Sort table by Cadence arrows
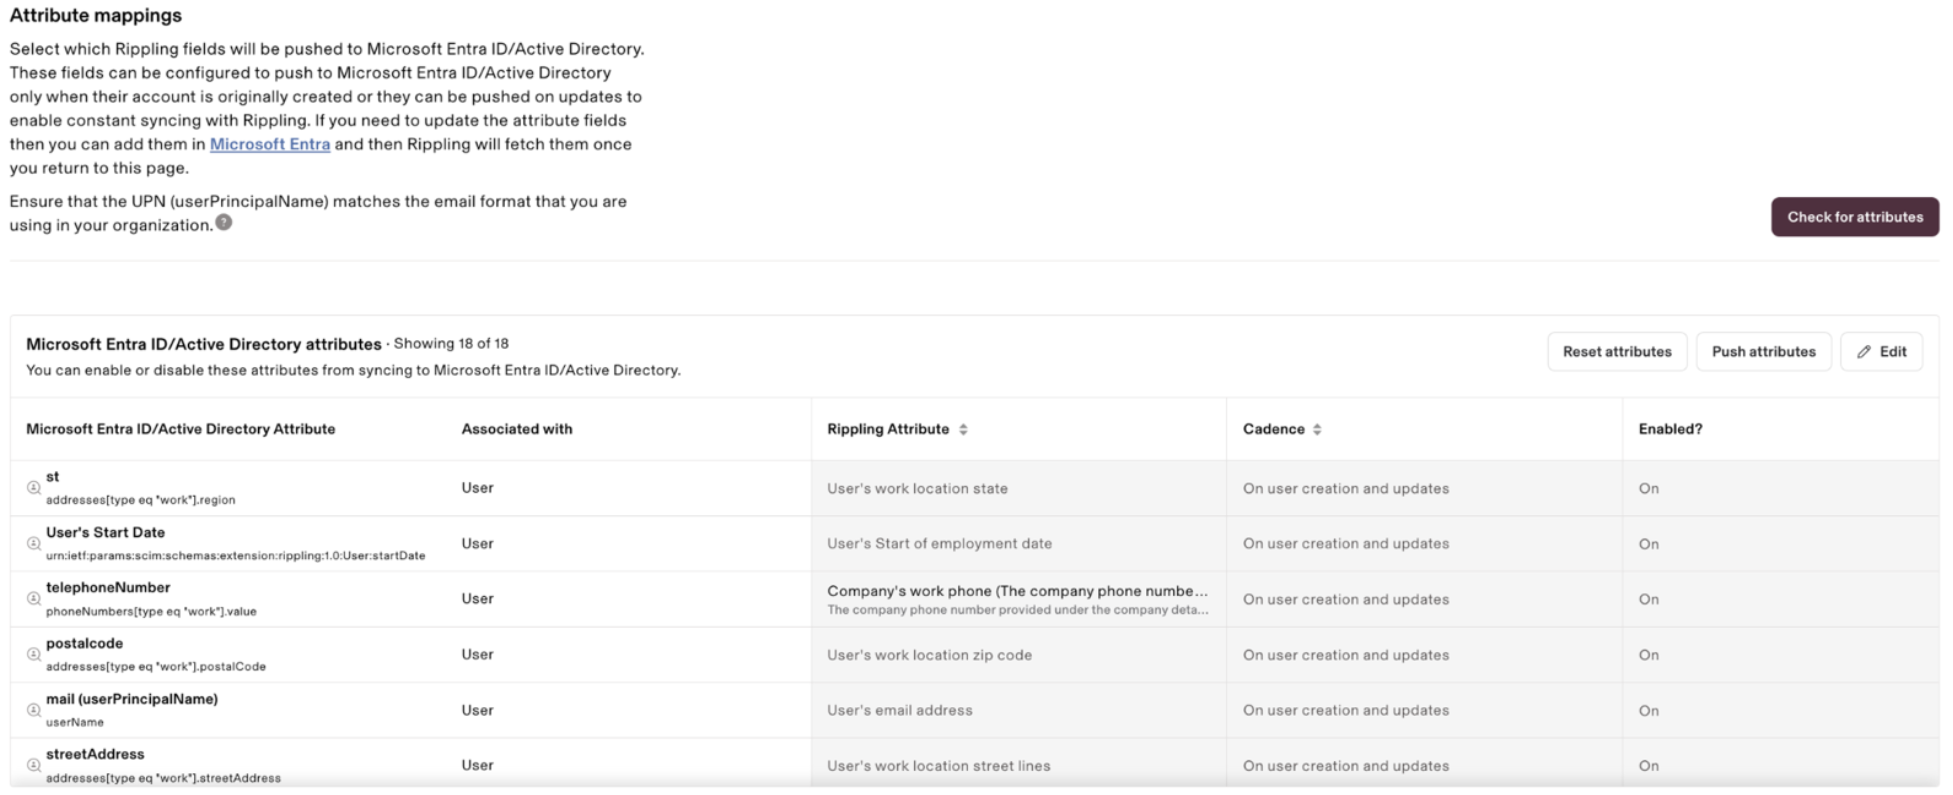Screen dimensions: 1953x795 (x=1317, y=429)
